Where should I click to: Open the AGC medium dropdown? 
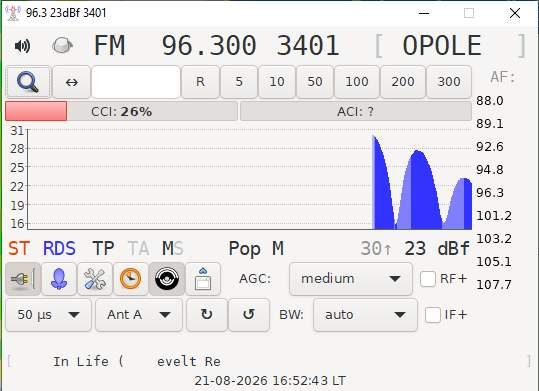(x=351, y=279)
